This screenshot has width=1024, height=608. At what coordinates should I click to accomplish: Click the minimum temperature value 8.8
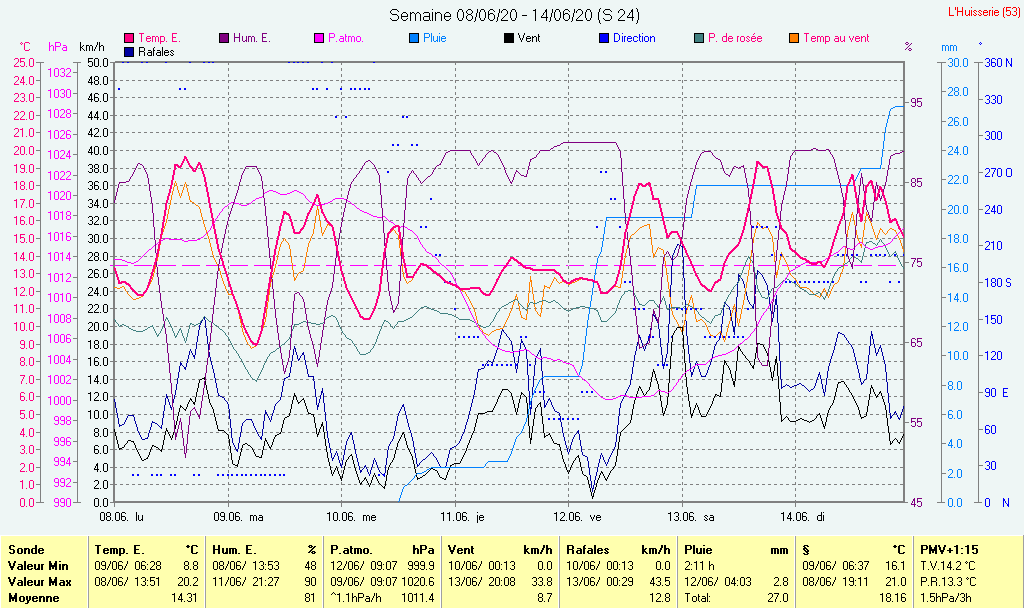(191, 566)
